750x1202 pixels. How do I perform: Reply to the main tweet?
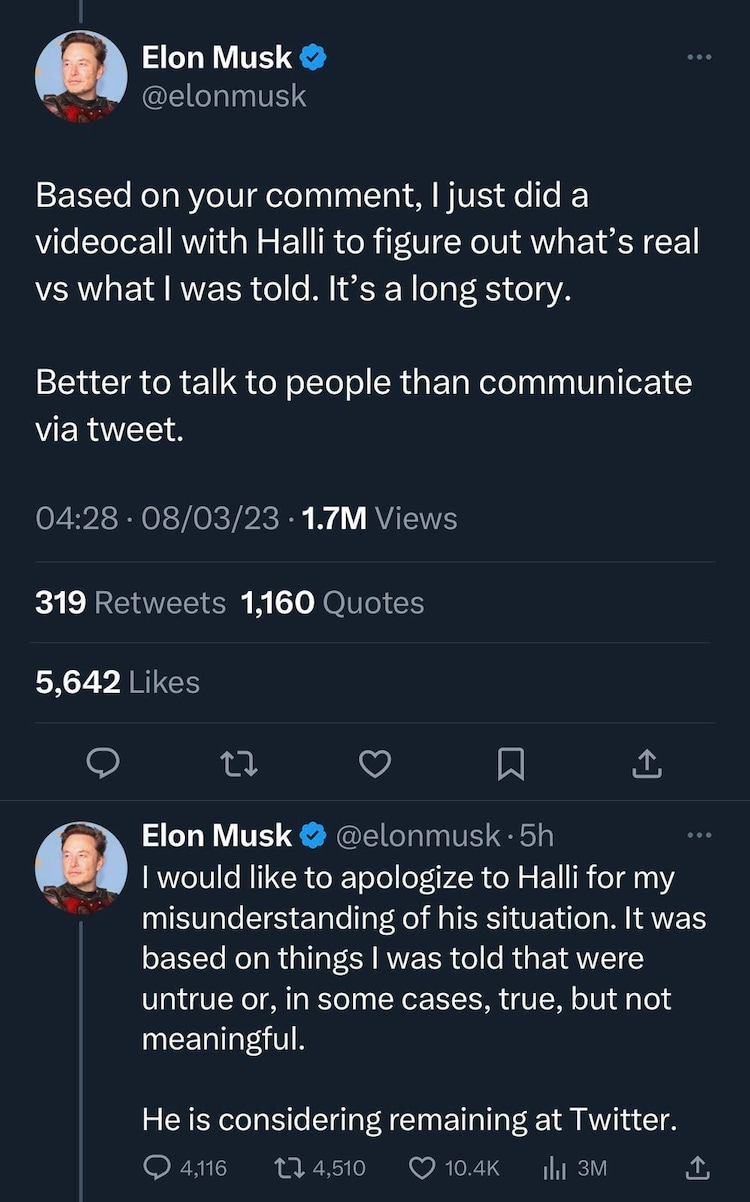click(102, 764)
